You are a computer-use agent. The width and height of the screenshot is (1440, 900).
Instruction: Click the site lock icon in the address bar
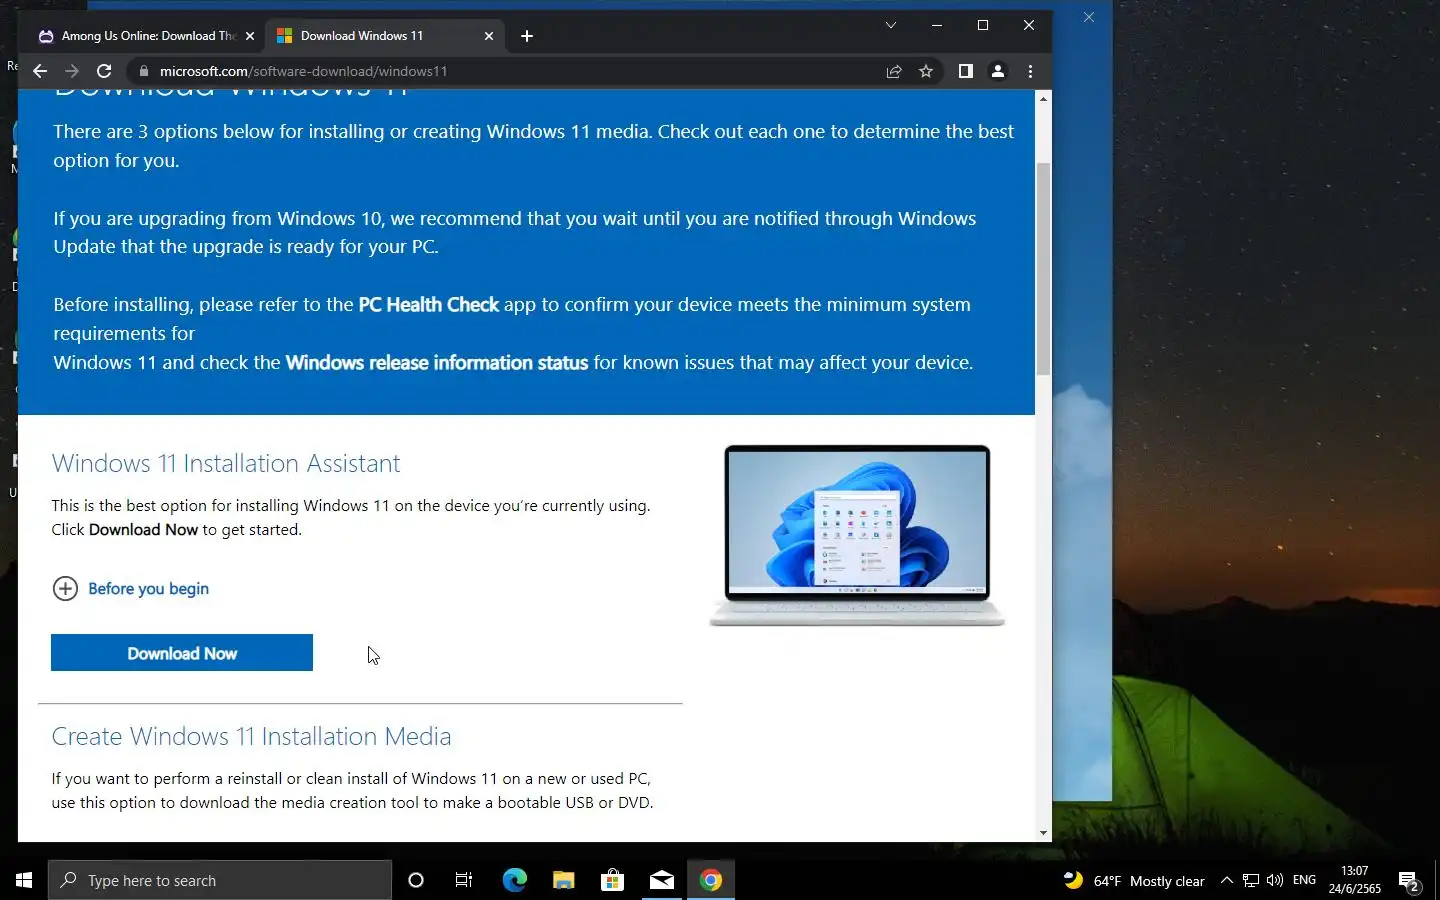coord(144,71)
